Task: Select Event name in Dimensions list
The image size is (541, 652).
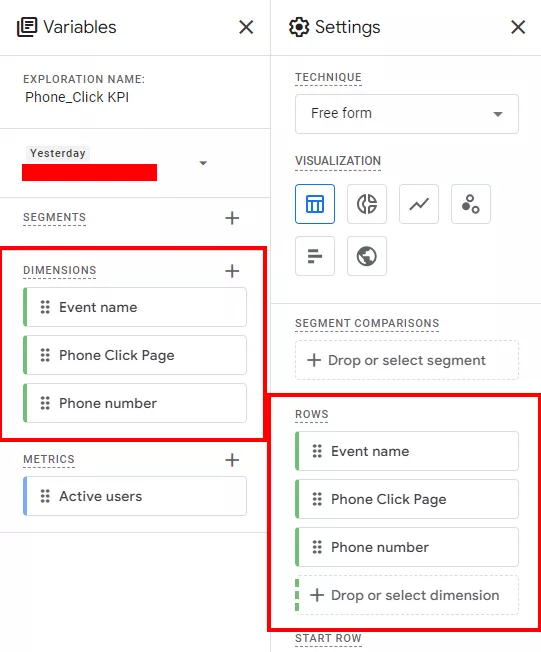Action: [x=135, y=307]
